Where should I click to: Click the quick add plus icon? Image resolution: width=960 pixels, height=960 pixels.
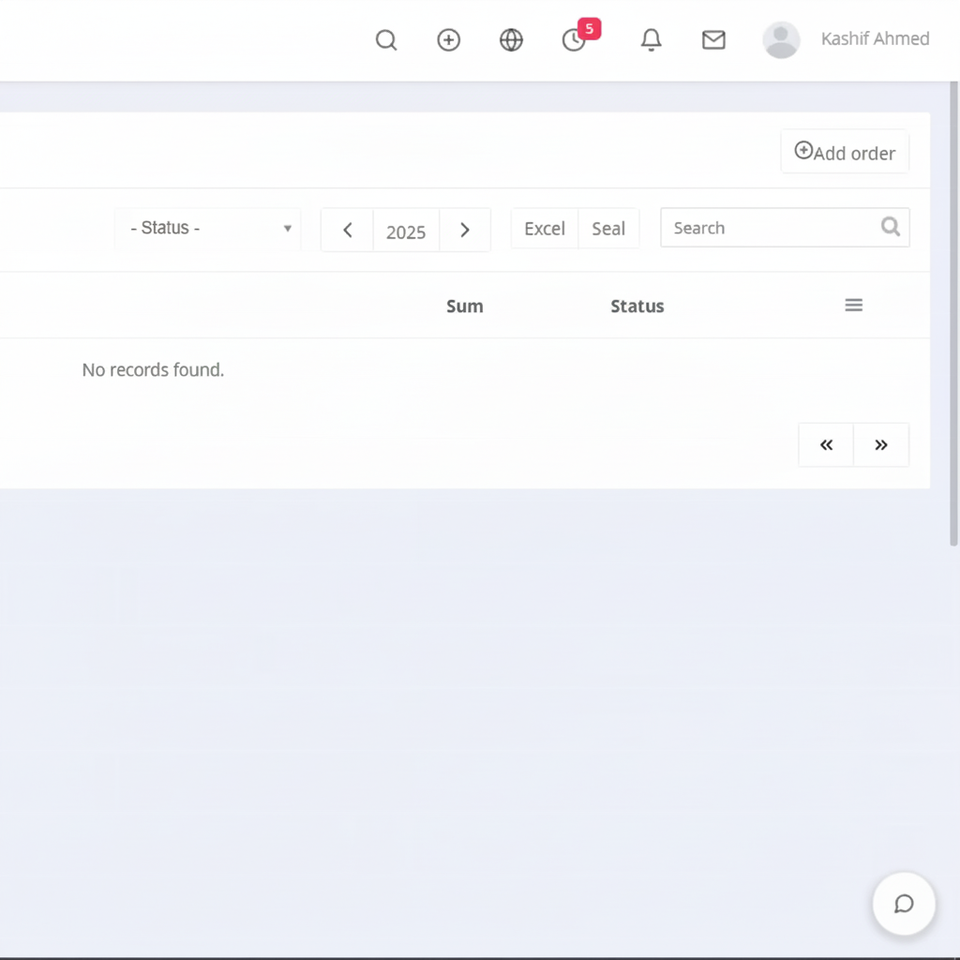(x=449, y=40)
